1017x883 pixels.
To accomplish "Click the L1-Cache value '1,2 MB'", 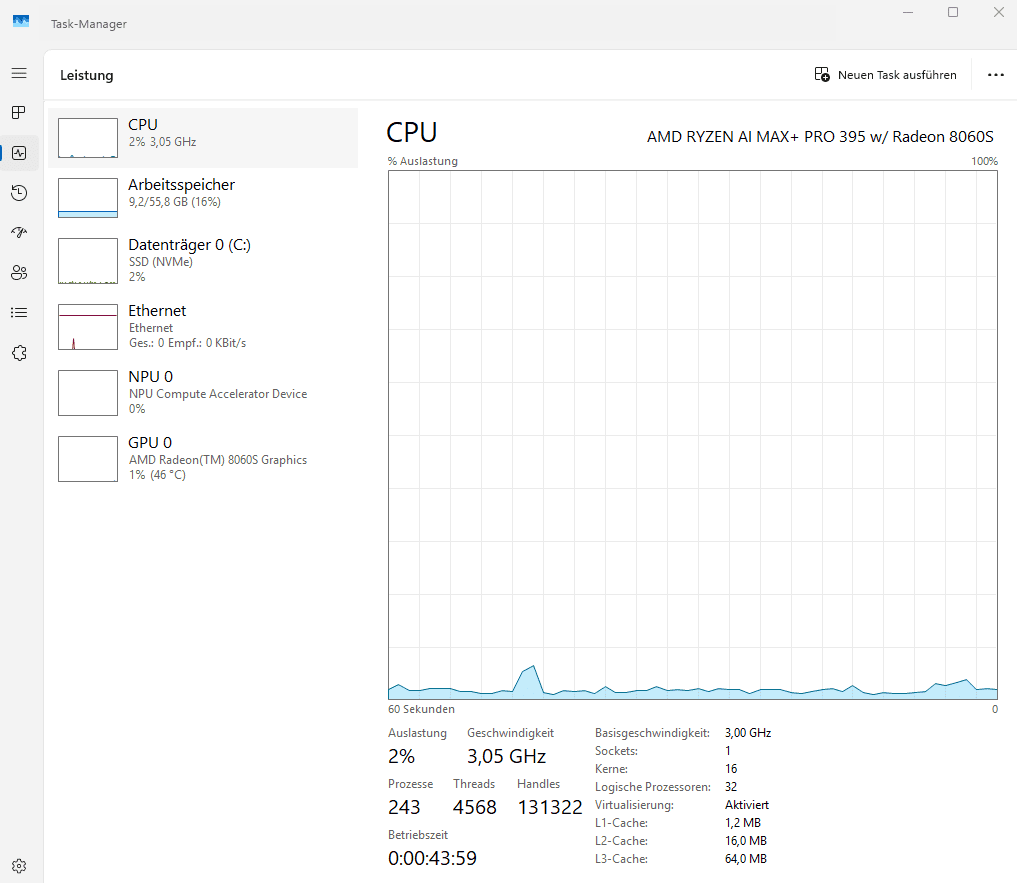I will (x=743, y=823).
